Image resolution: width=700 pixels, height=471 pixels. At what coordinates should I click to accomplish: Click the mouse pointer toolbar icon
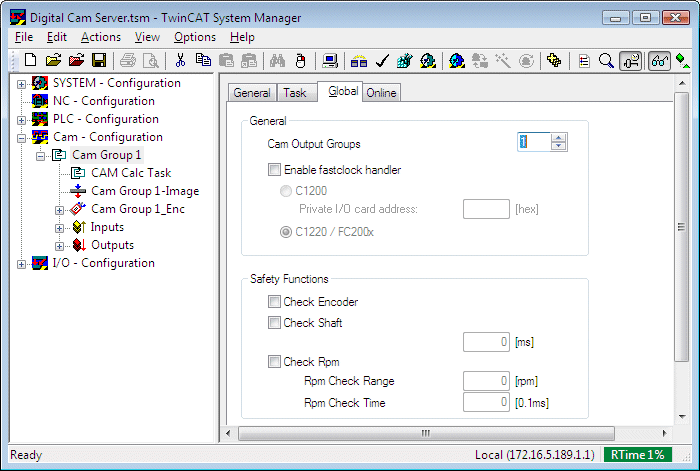pos(300,60)
